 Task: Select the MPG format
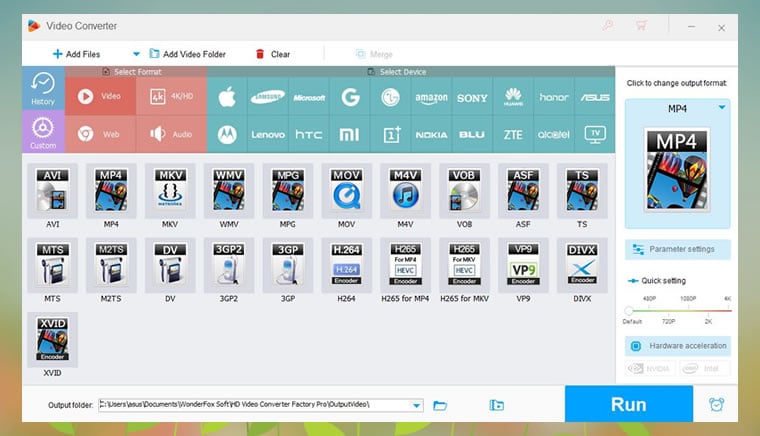288,190
